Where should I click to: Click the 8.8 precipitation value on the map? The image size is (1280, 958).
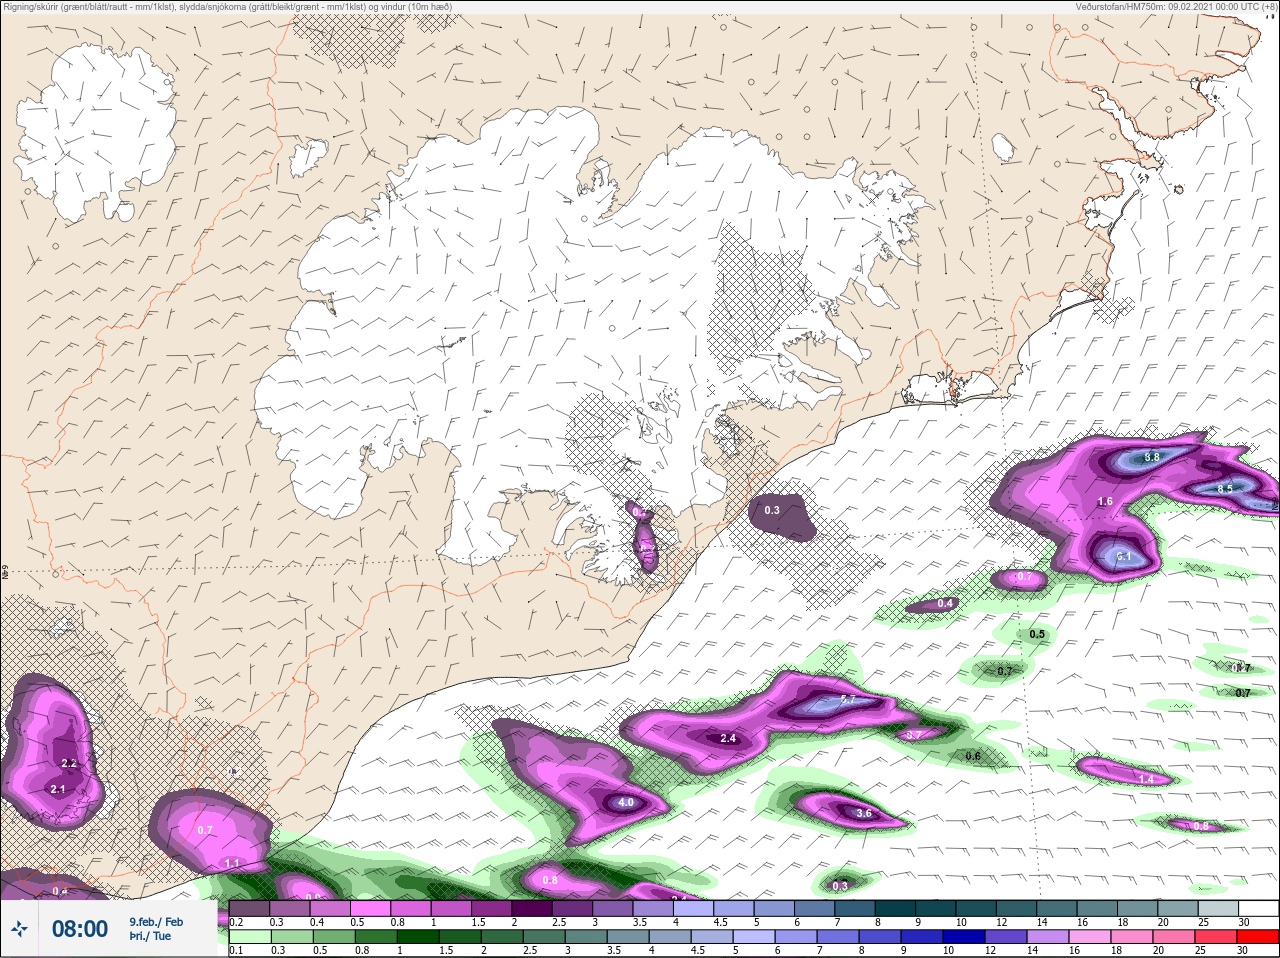pos(1151,457)
